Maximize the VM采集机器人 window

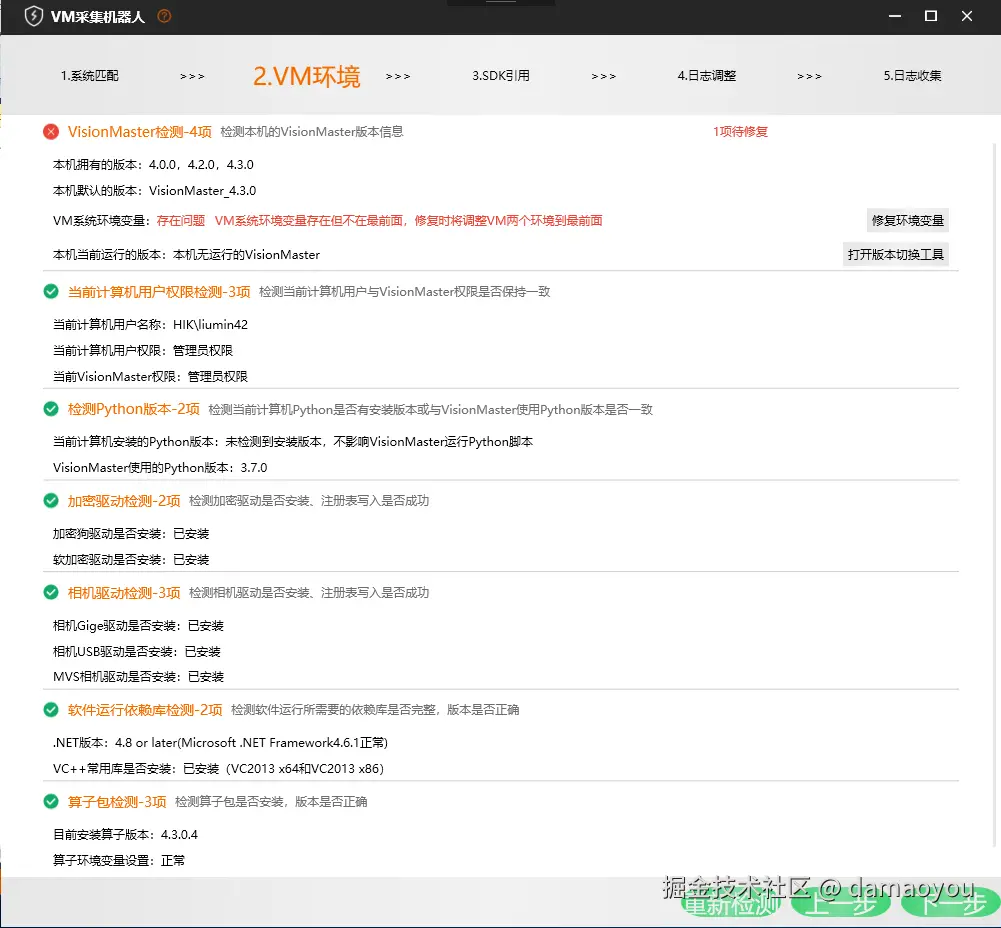pyautogui.click(x=931, y=16)
